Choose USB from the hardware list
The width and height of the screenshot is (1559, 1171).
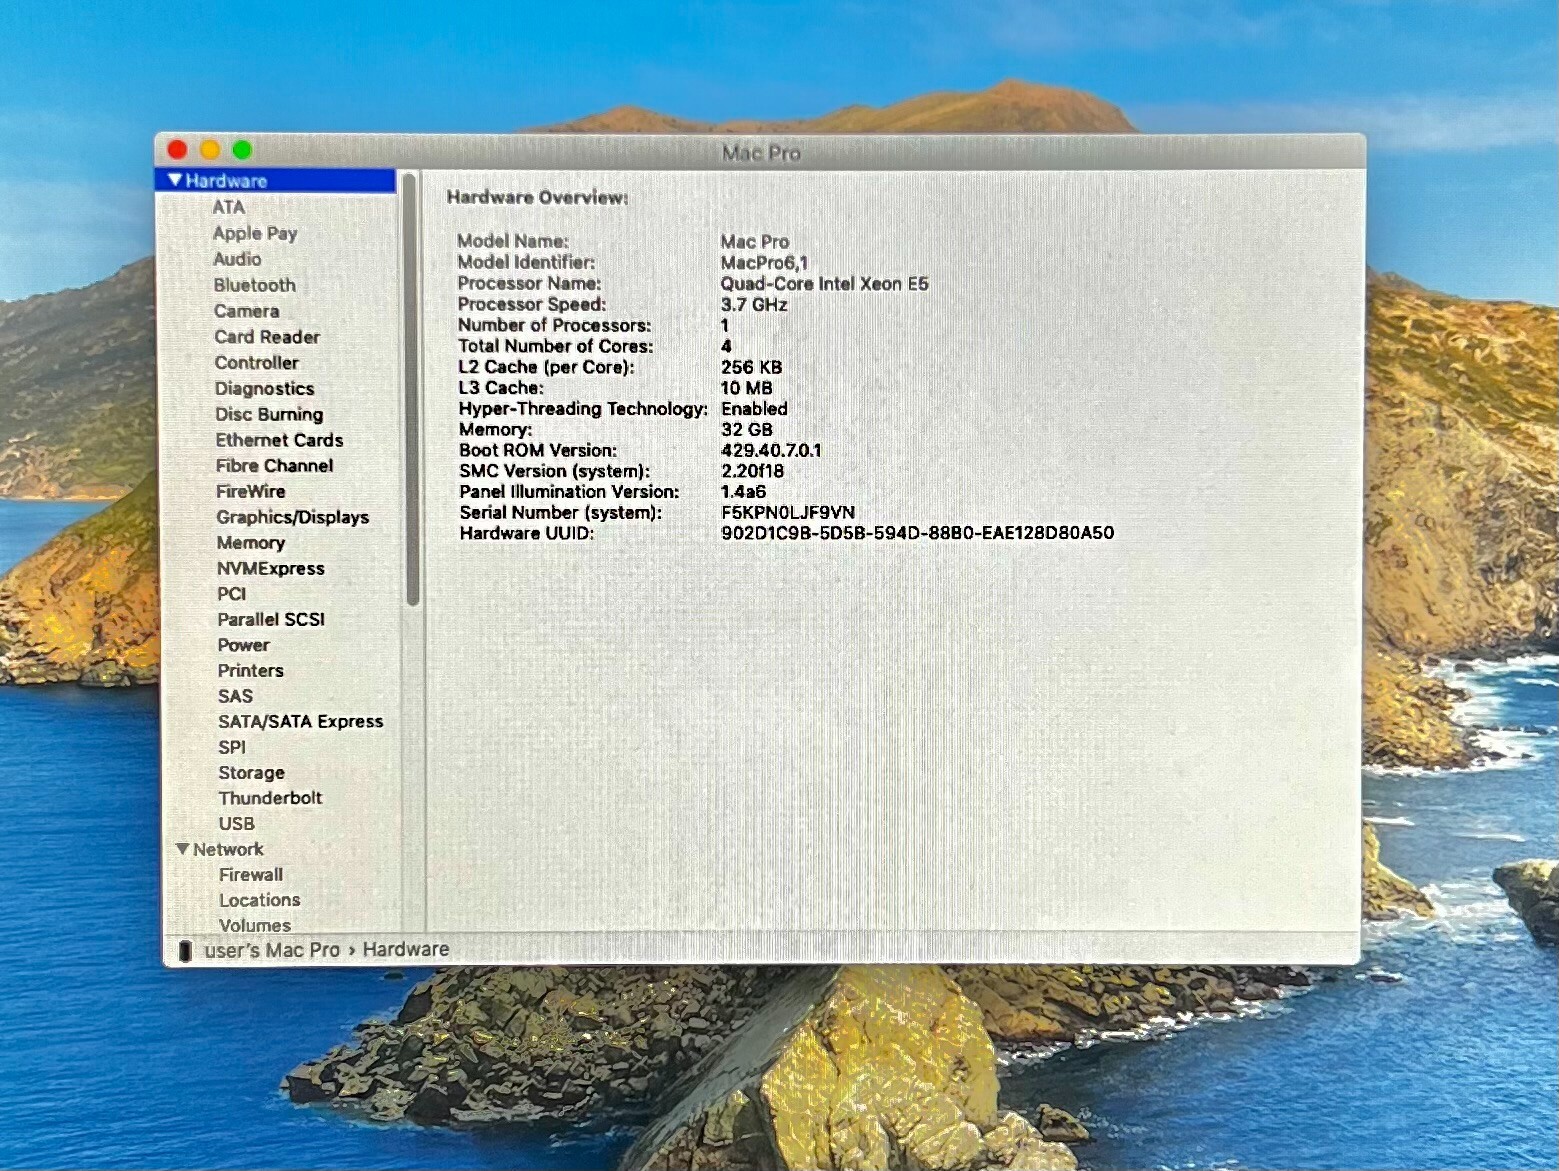[x=237, y=824]
